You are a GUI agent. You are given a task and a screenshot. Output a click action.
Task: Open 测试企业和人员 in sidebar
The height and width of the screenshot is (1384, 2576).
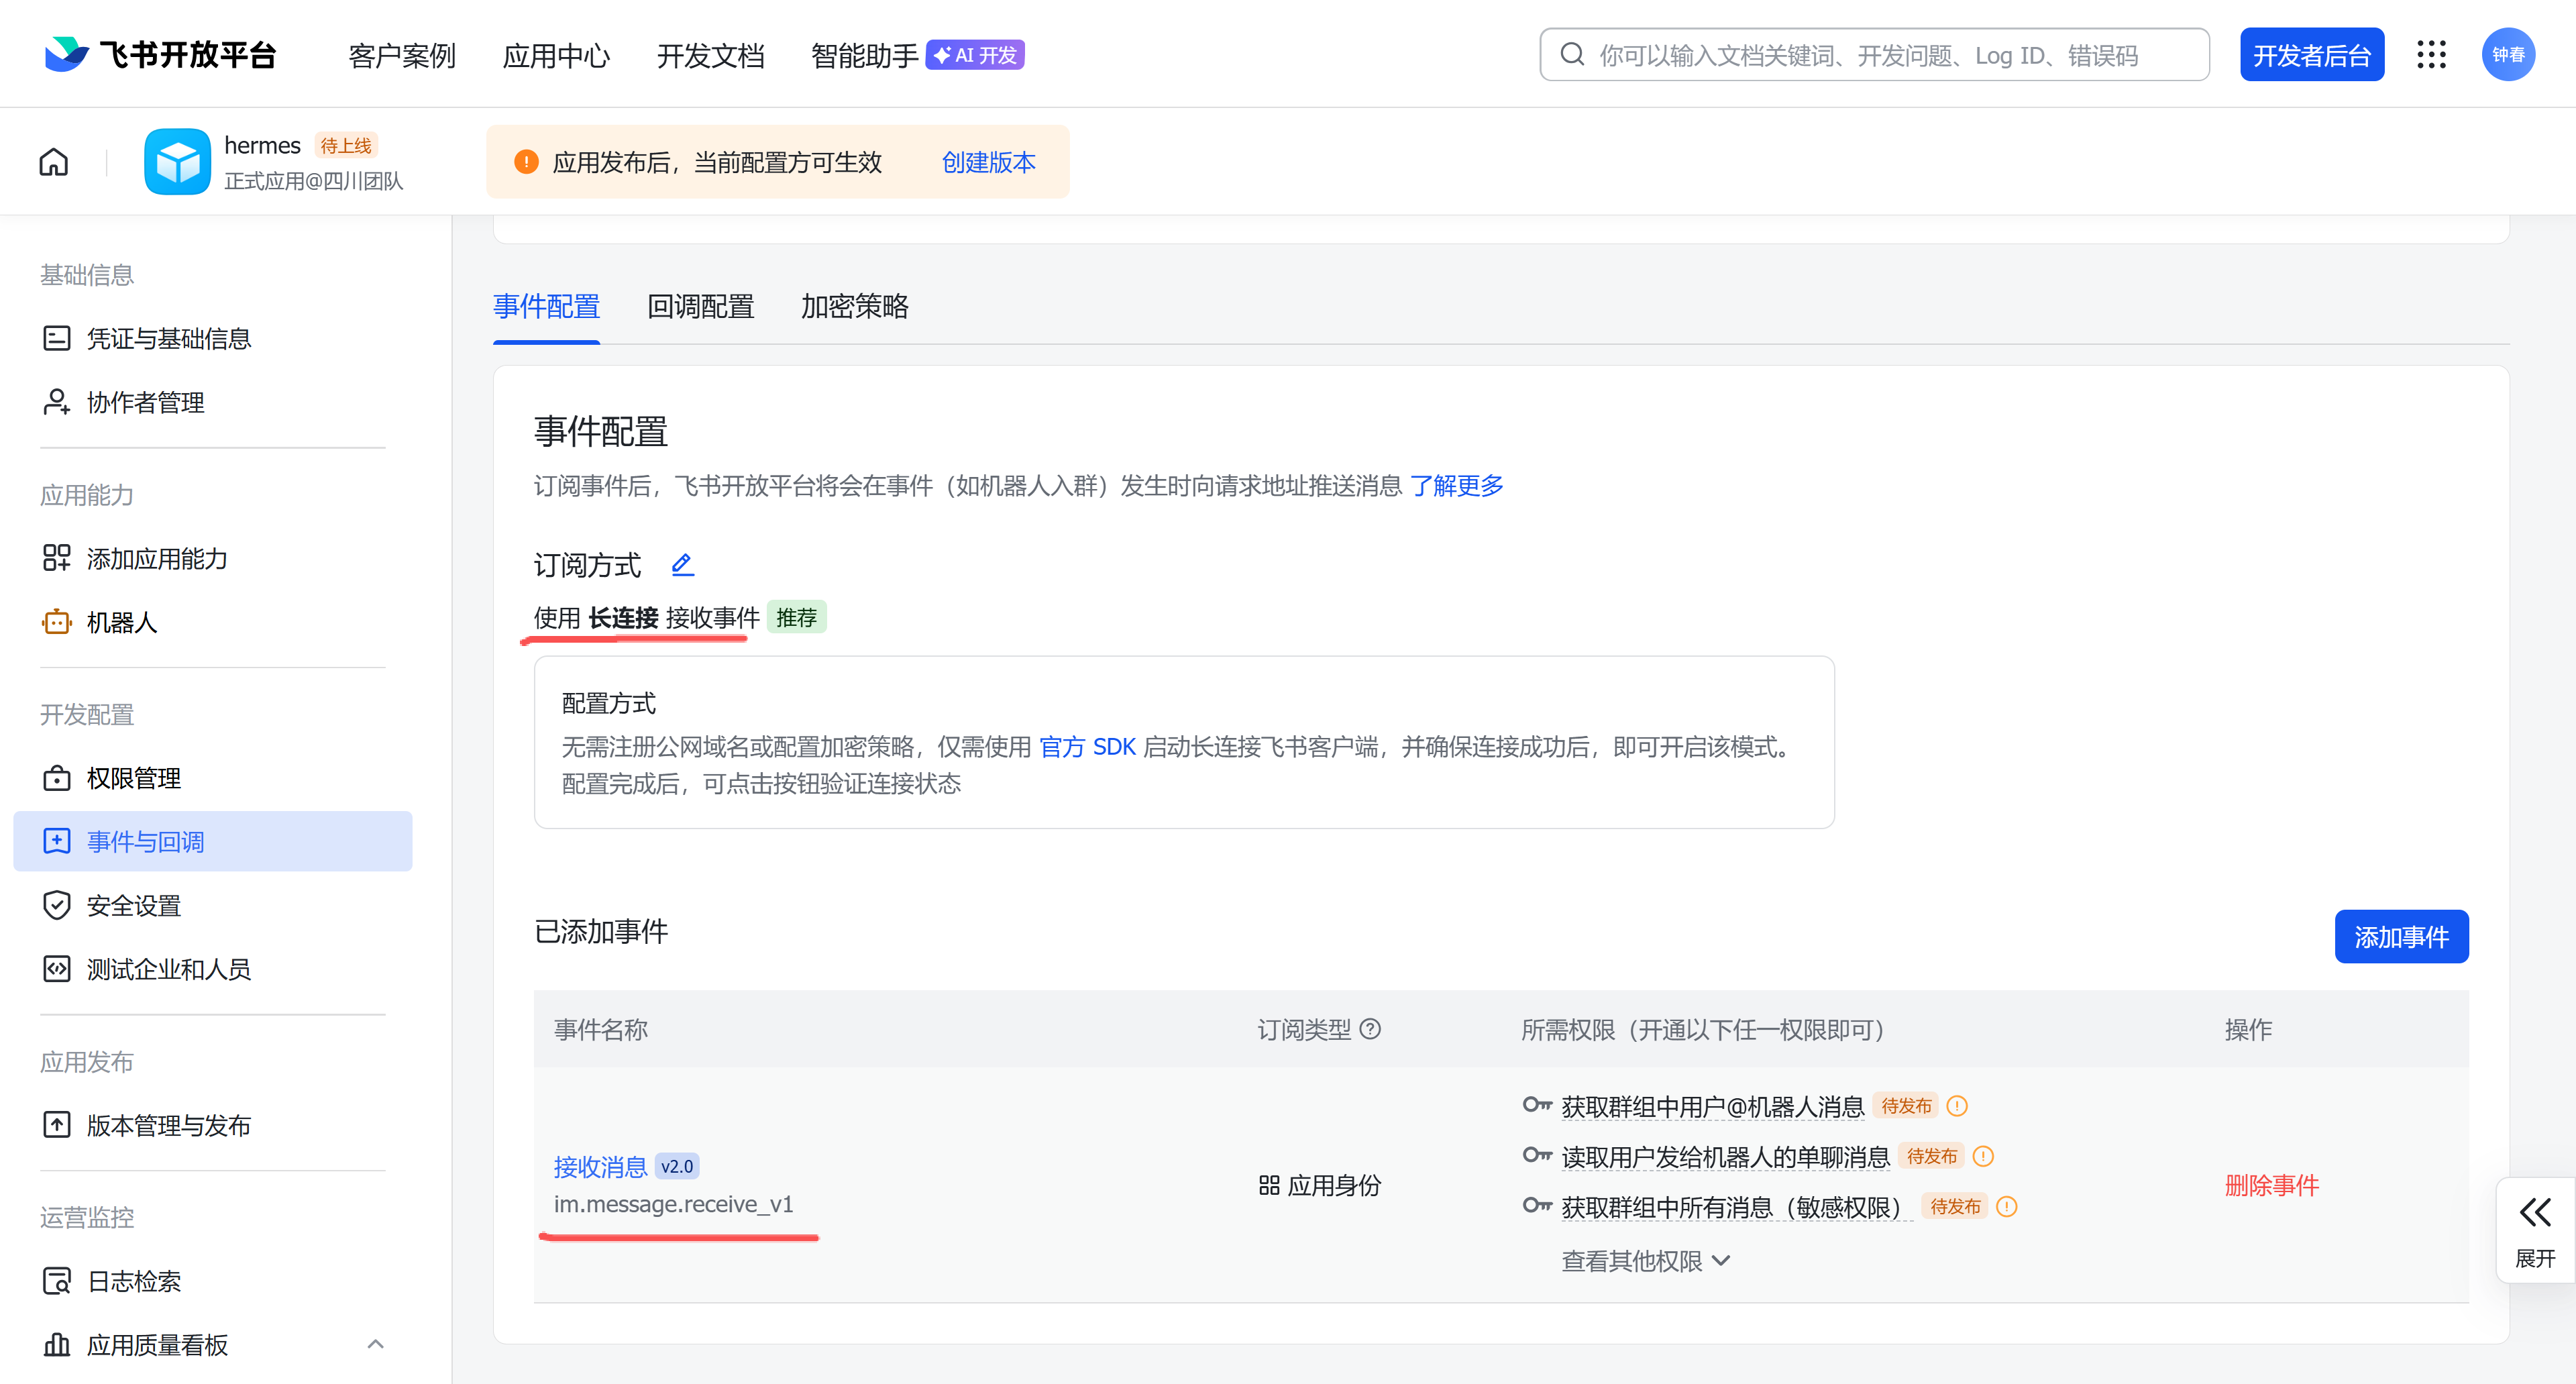[213, 969]
